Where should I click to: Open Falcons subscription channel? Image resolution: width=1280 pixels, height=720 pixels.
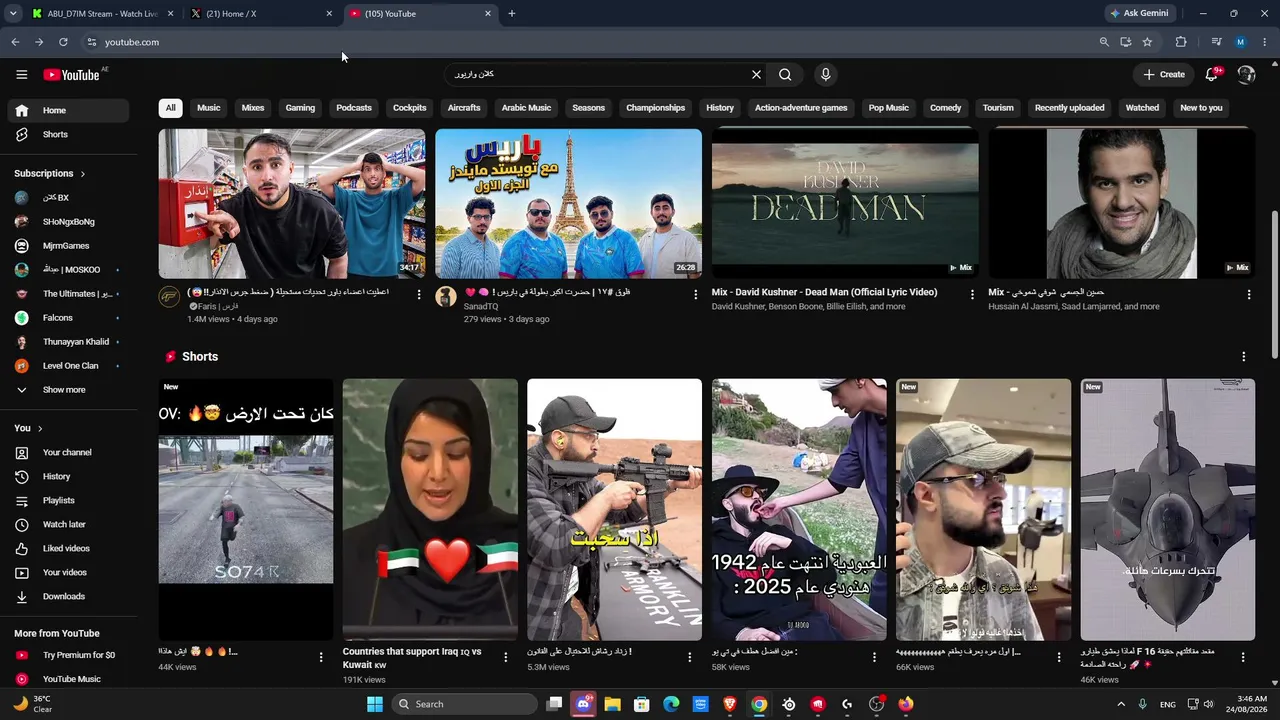pyautogui.click(x=68, y=318)
